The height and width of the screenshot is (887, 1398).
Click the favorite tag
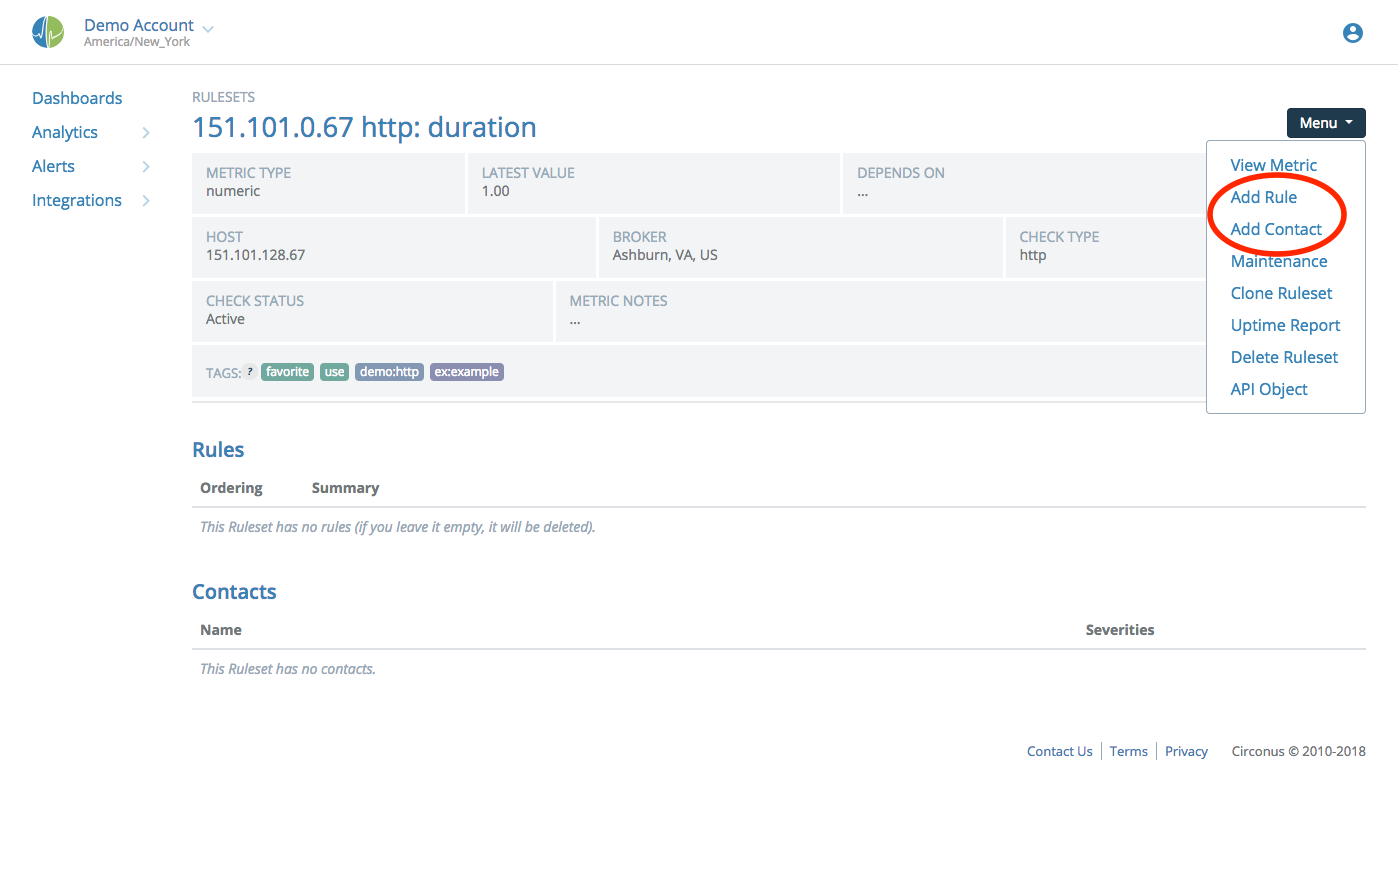pyautogui.click(x=287, y=371)
